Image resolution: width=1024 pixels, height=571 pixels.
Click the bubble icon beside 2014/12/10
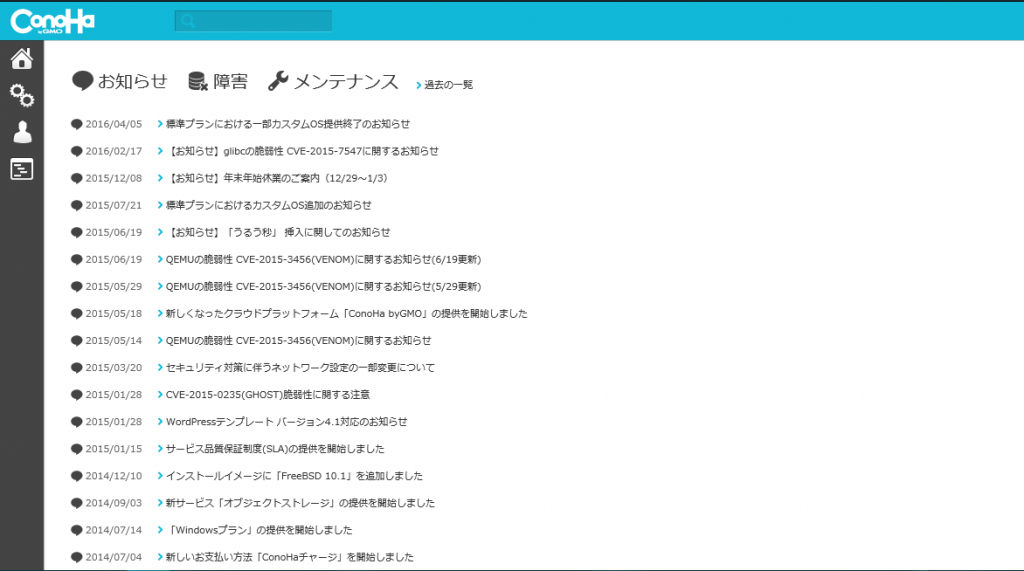(x=76, y=476)
